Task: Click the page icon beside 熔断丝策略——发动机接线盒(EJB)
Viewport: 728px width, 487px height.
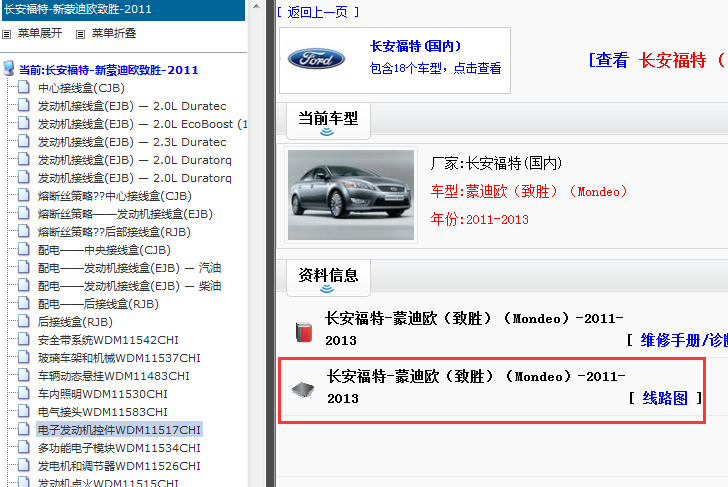Action: point(24,213)
